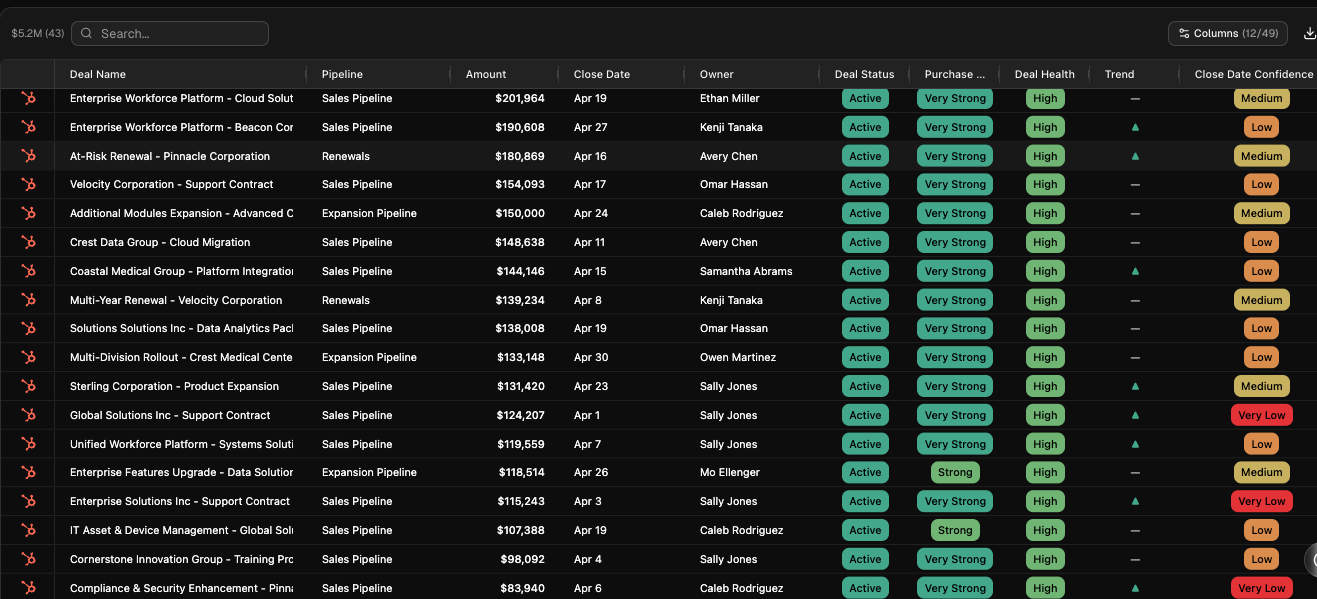The width and height of the screenshot is (1317, 599).
Task: Click the Active status on IT Asset Management row
Action: 865,531
